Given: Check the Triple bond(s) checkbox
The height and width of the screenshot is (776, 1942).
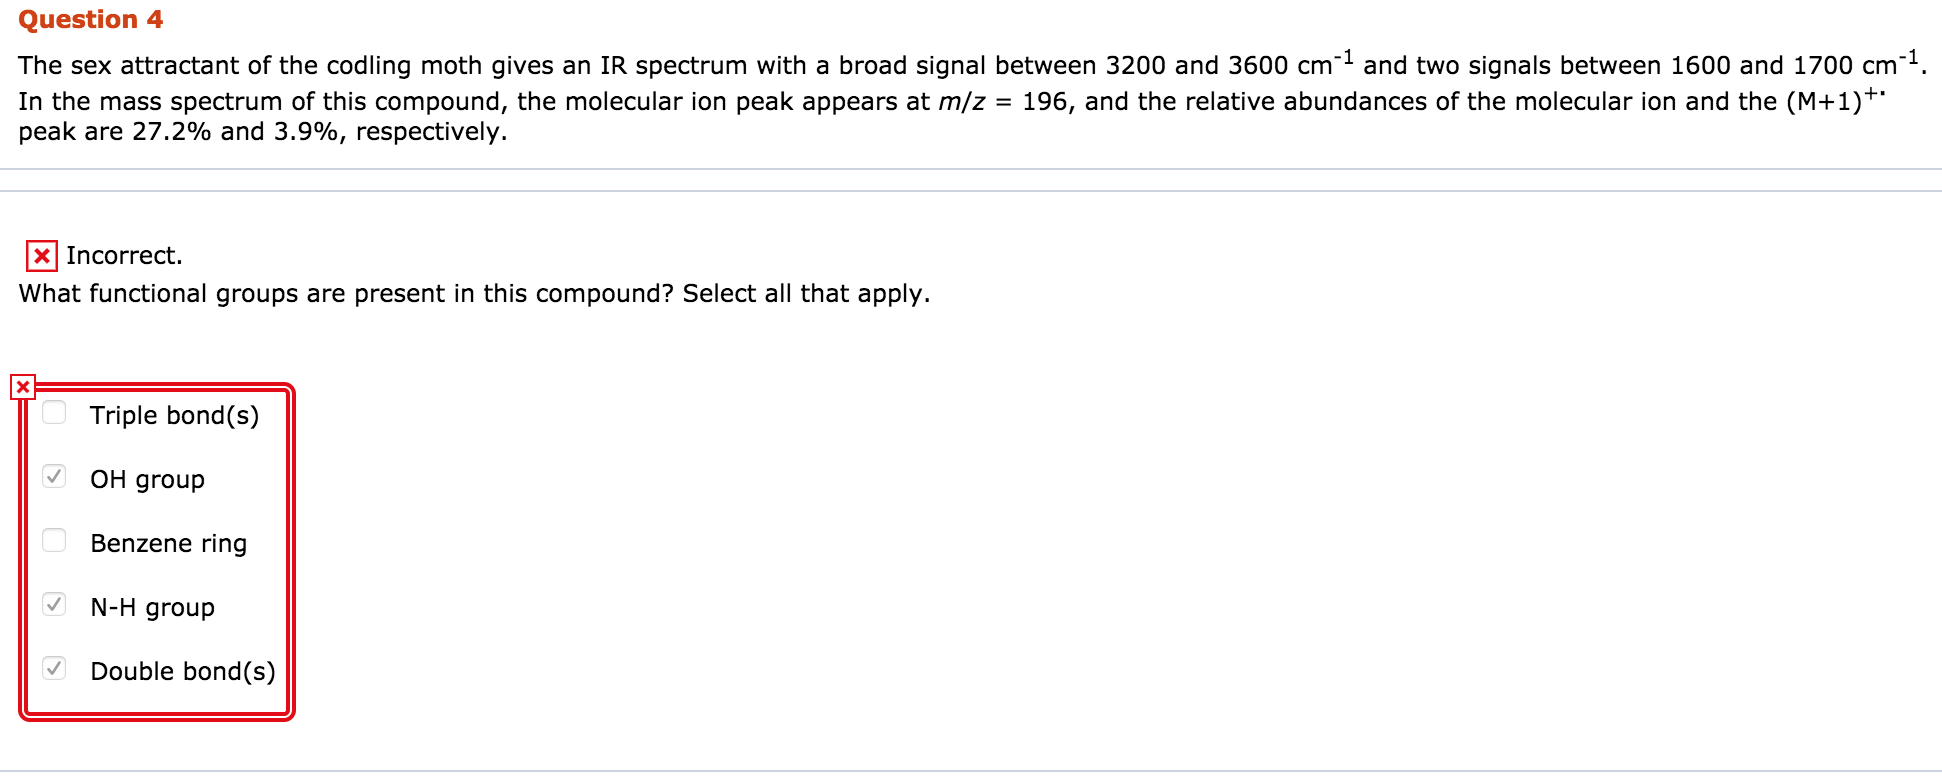Looking at the screenshot, I should click(54, 412).
